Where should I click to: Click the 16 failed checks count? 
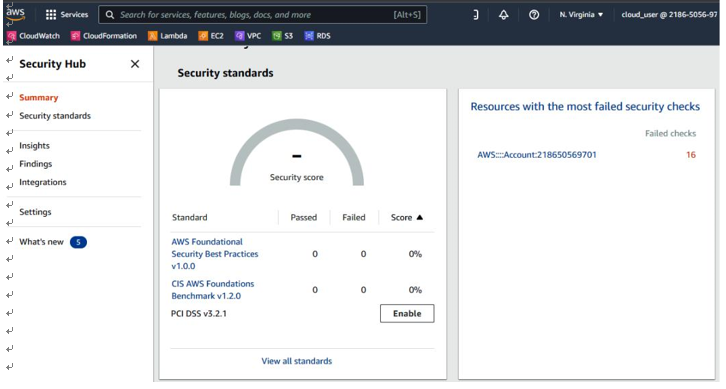(x=691, y=155)
